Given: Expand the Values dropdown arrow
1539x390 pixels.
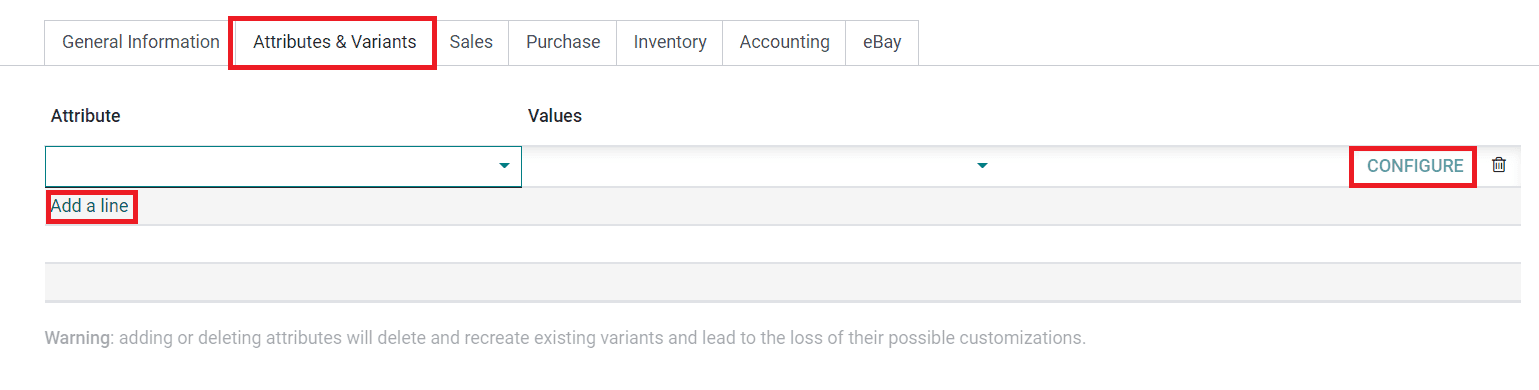Looking at the screenshot, I should 982,166.
